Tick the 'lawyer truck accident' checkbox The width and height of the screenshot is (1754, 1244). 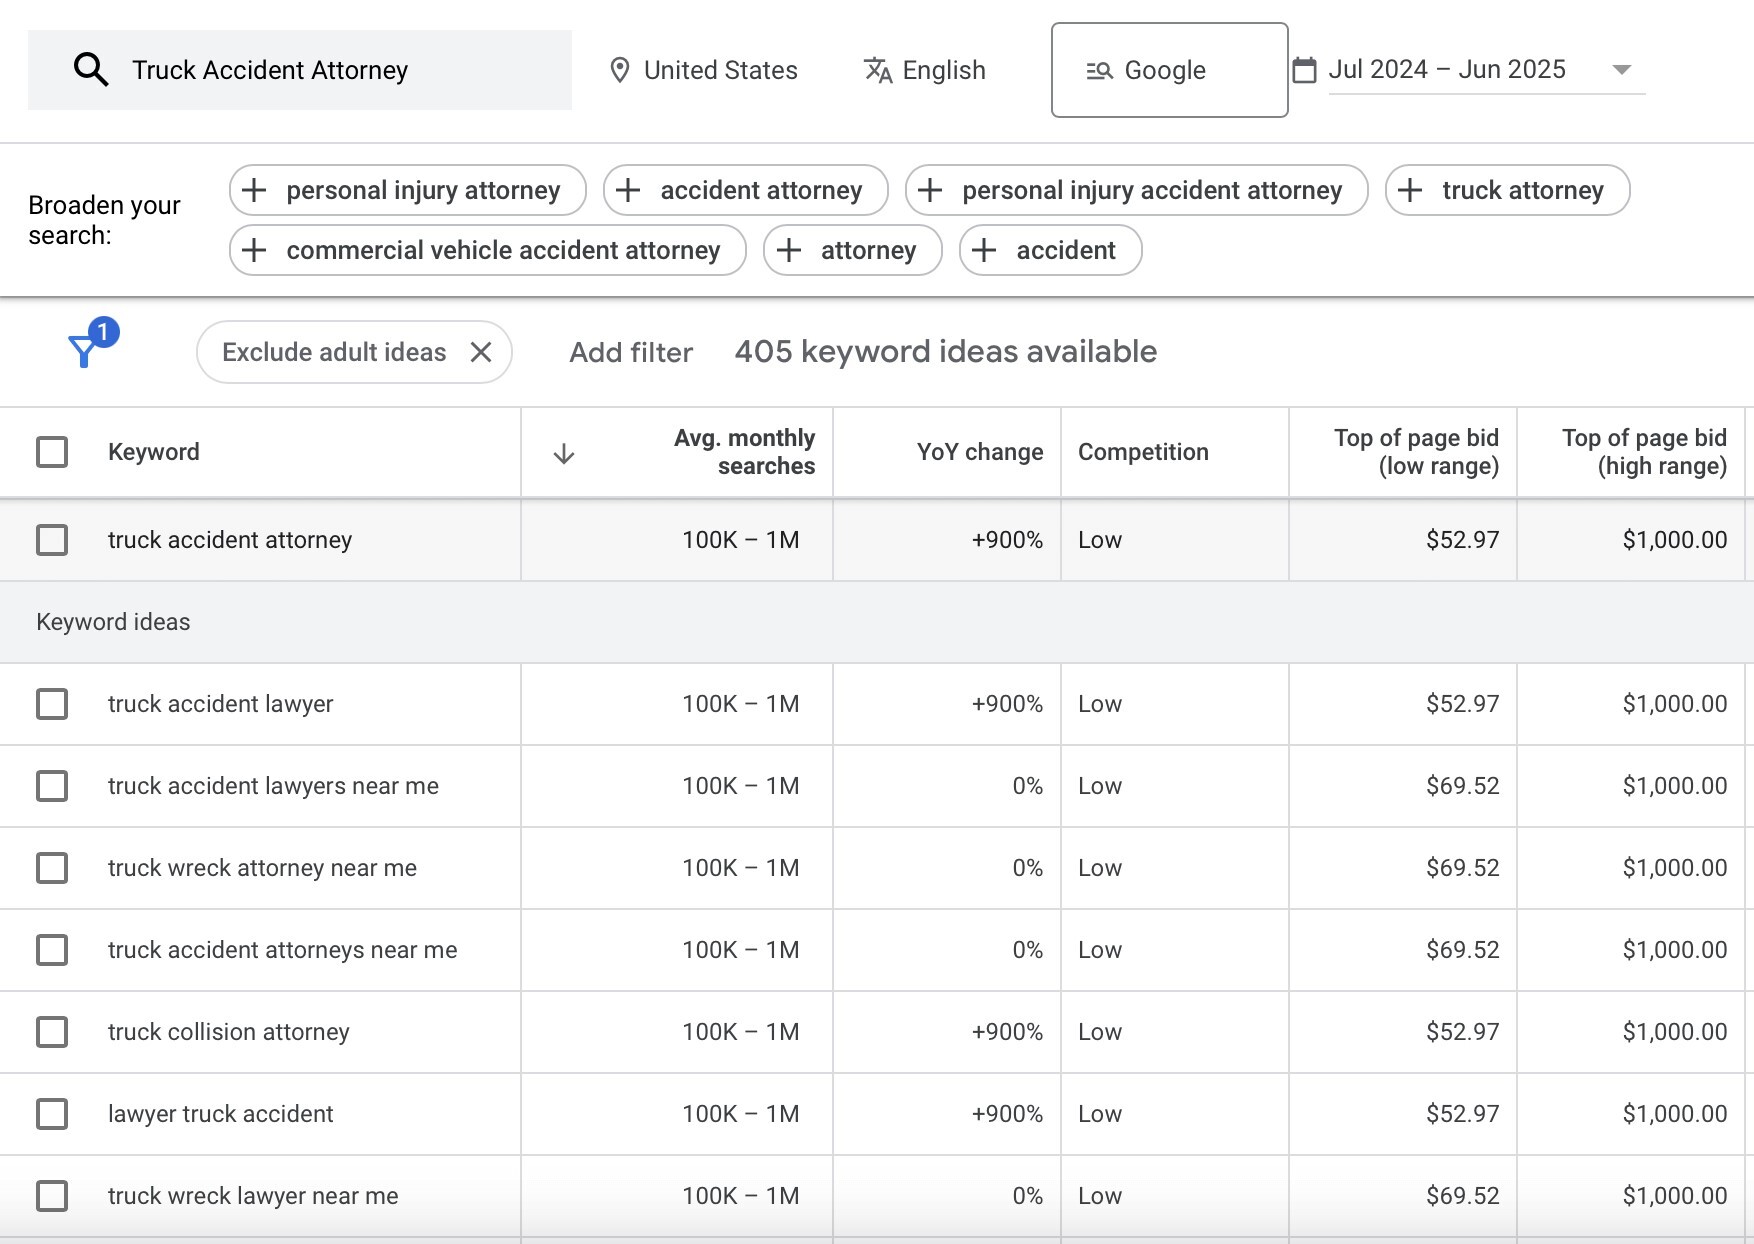point(52,1114)
